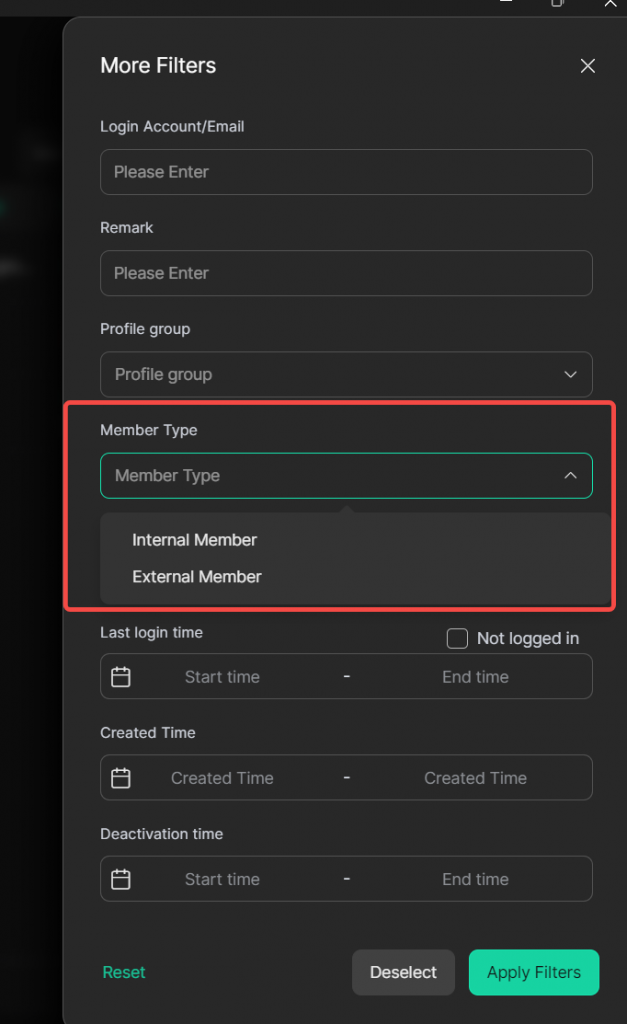The height and width of the screenshot is (1024, 627).
Task: Set Deactivation Start time
Action: tap(222, 879)
